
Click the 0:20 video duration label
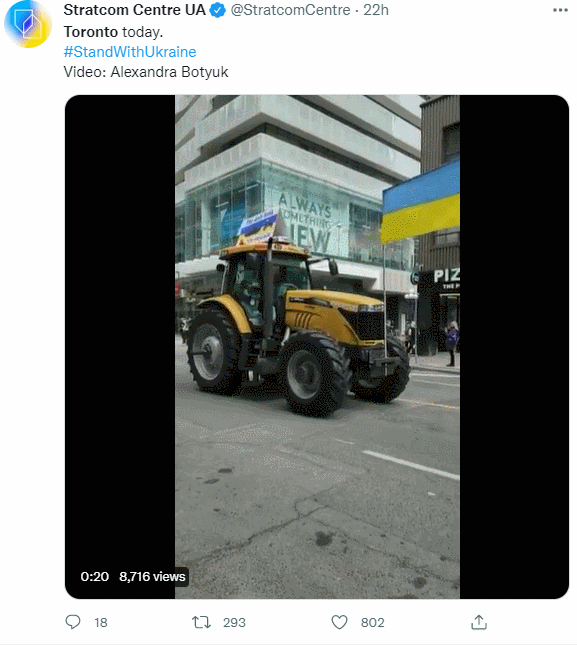click(95, 576)
